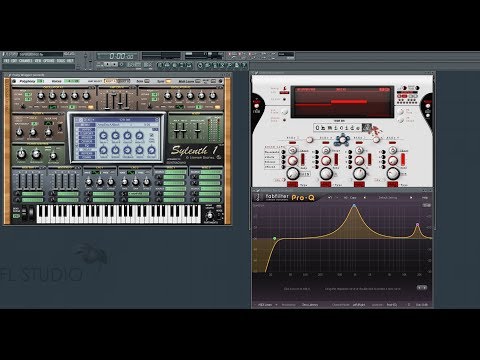Select part A in Sylenth1 part select
Viewport: 480px width, 360px height.
pos(110,81)
